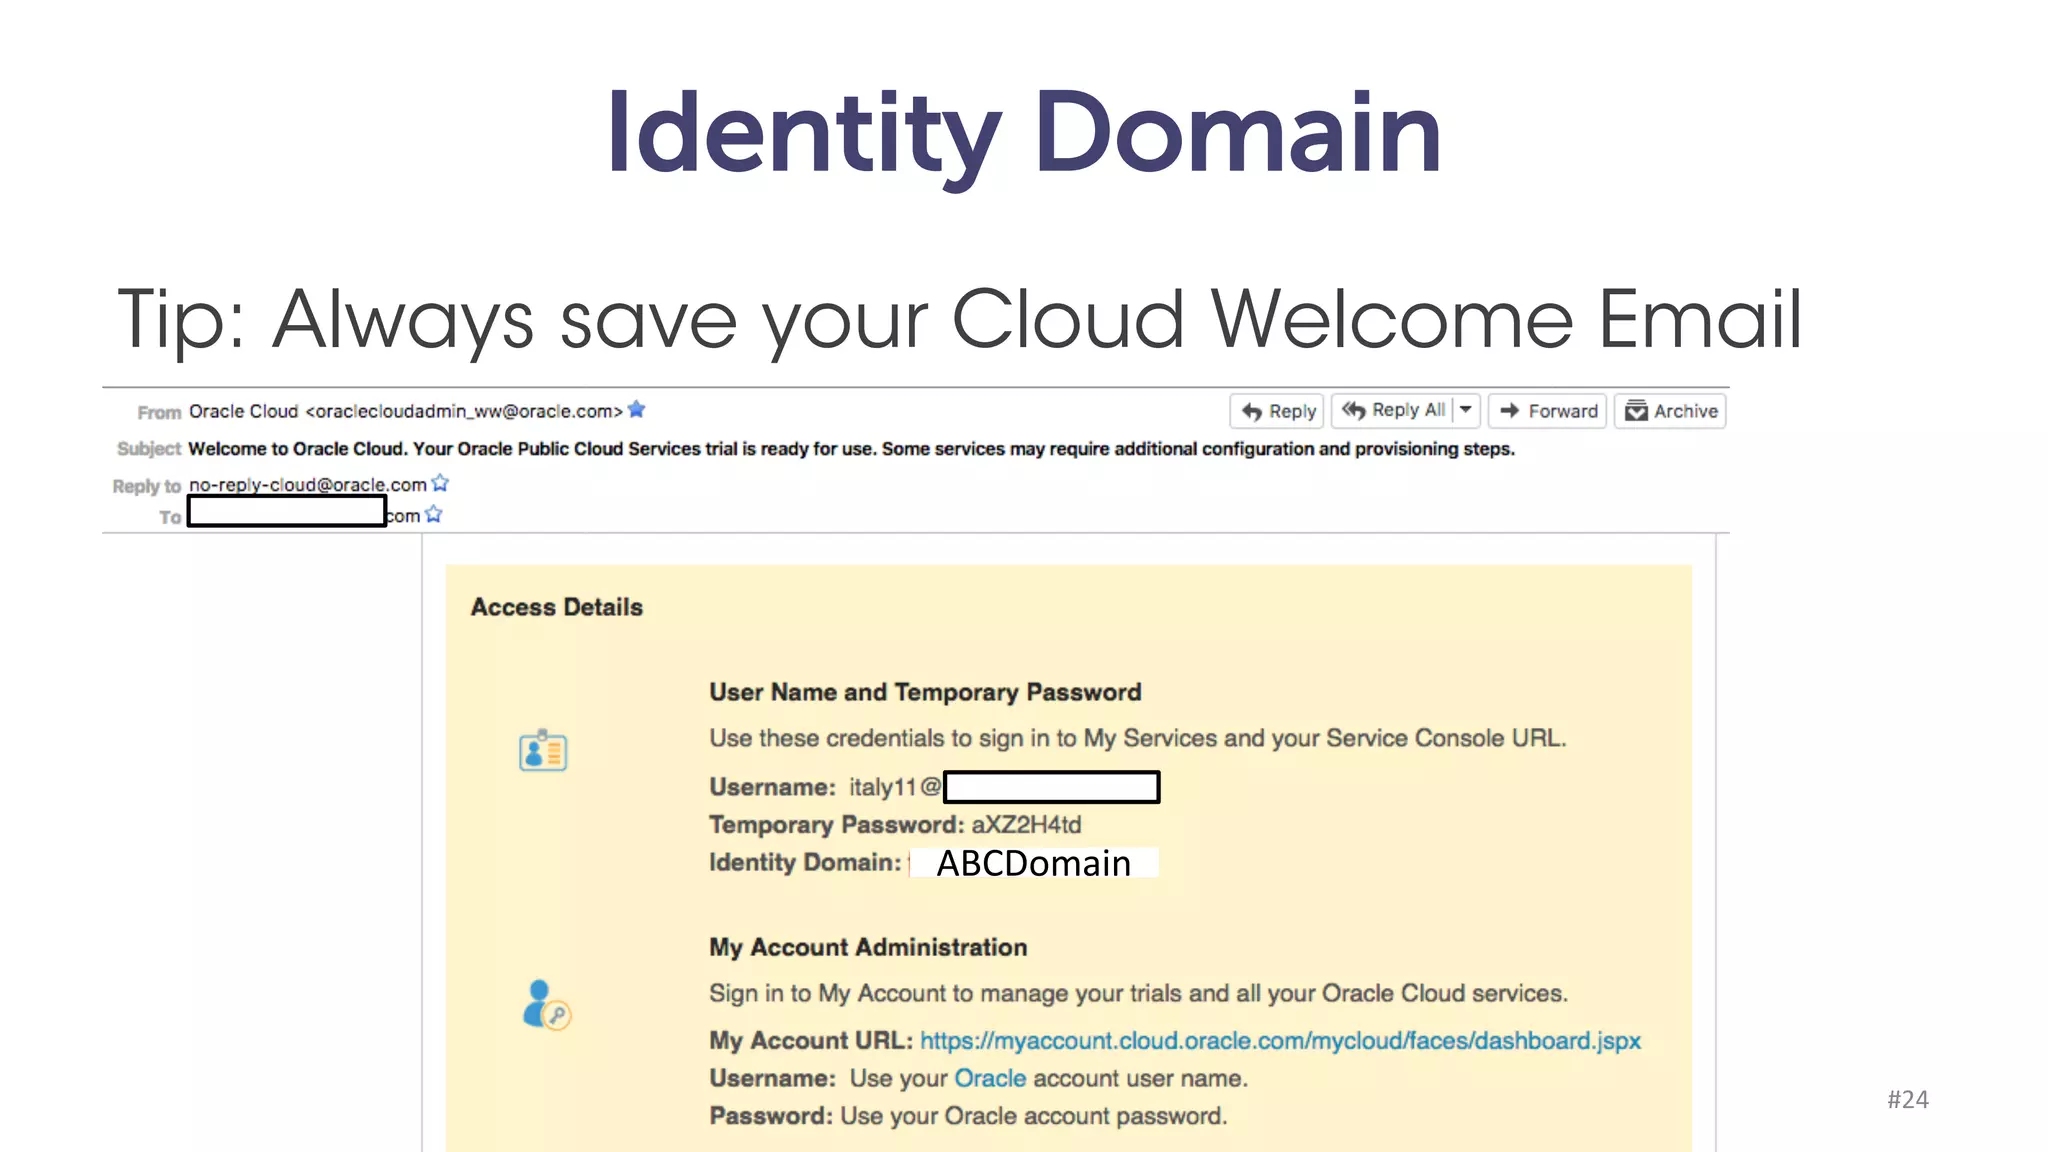
Task: Click the temporary password aXZ2H4td
Action: [1026, 825]
